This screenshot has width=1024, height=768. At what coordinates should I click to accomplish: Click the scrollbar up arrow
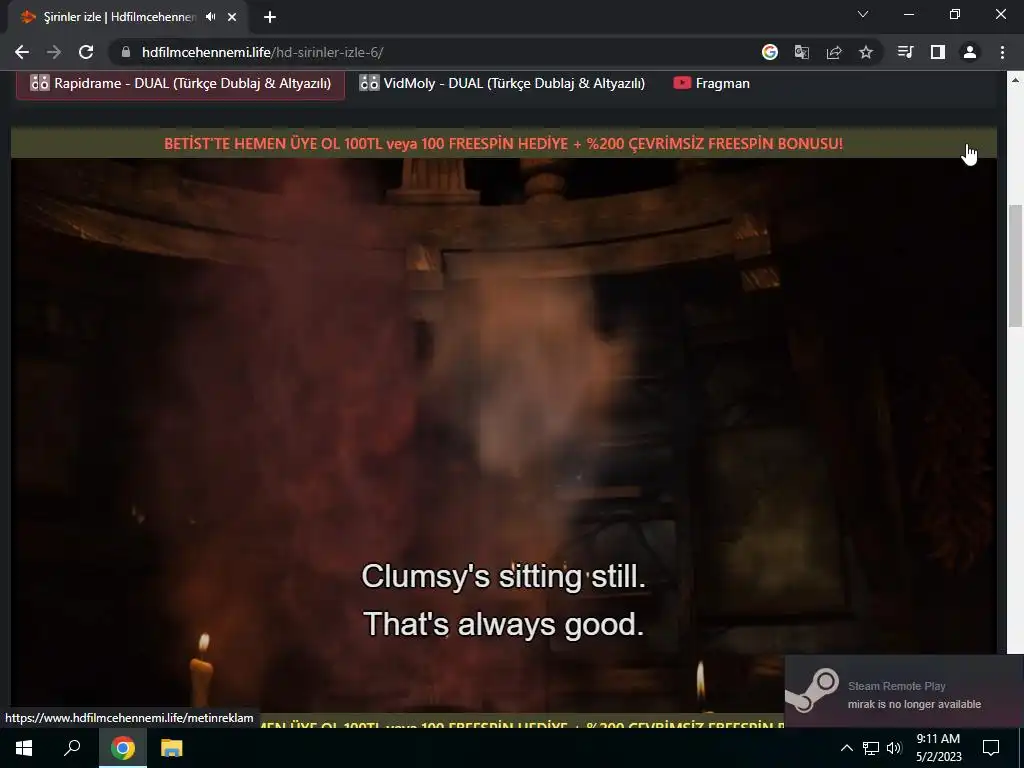1015,80
